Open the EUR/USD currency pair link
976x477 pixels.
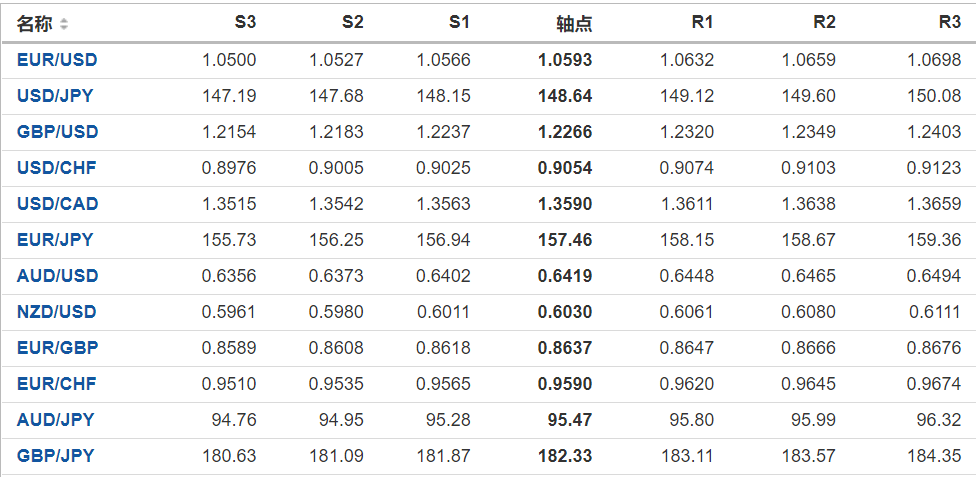click(57, 60)
